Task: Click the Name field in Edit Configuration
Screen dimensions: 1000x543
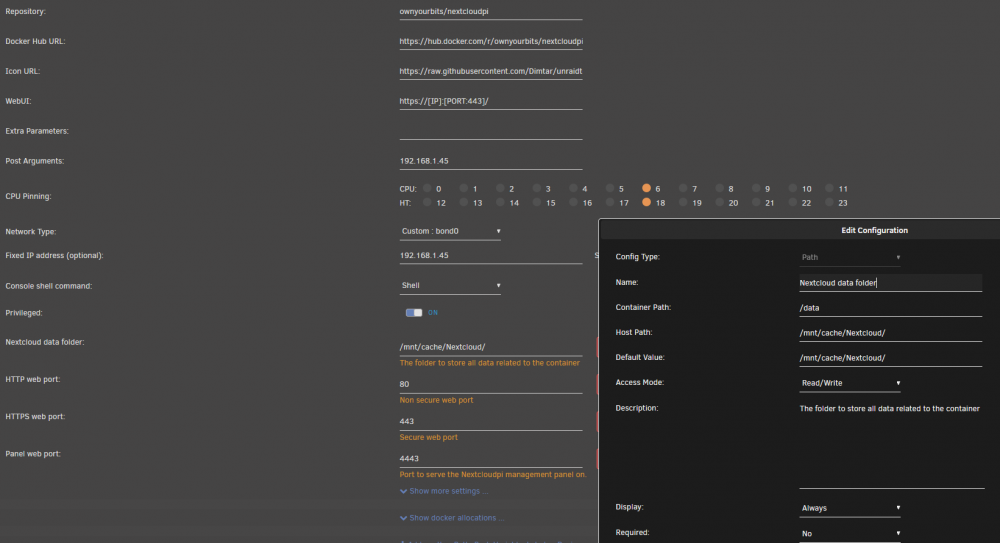Action: 891,283
